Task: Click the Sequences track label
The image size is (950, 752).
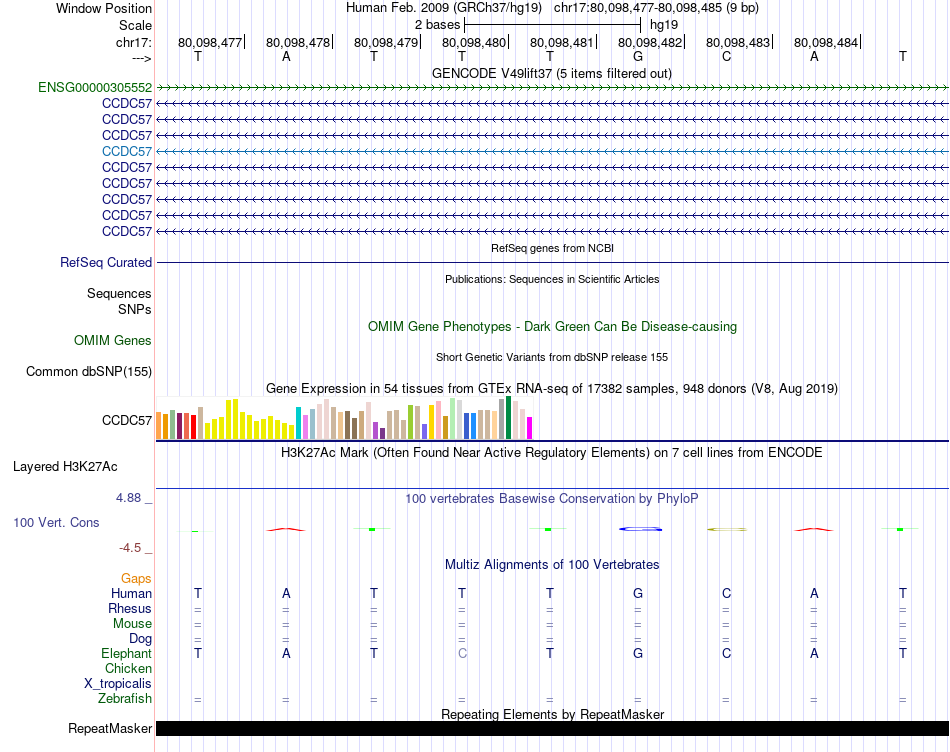Action: click(119, 293)
